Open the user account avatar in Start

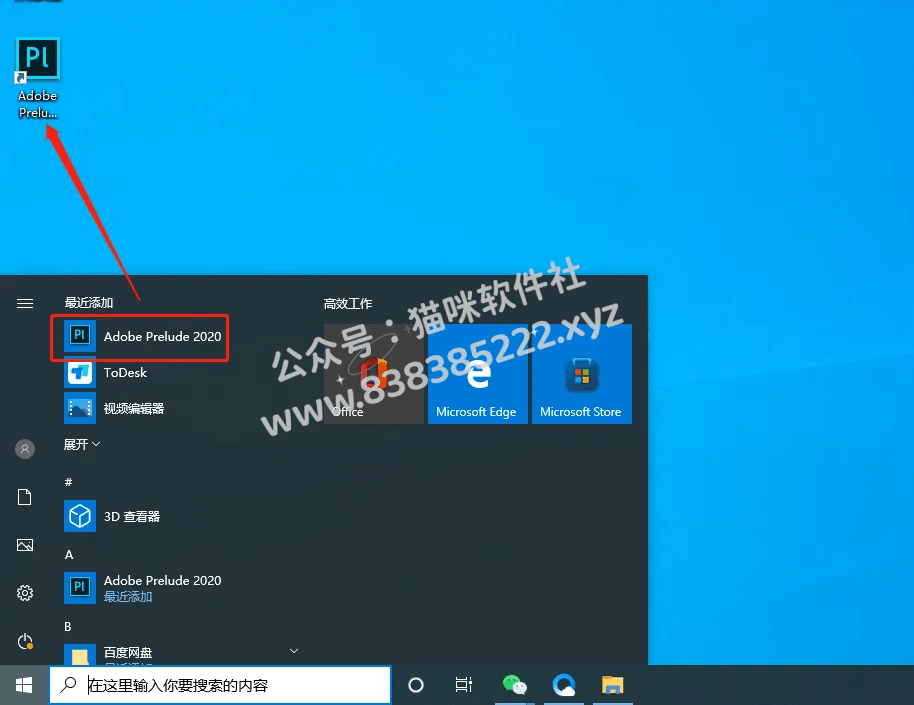[24, 449]
